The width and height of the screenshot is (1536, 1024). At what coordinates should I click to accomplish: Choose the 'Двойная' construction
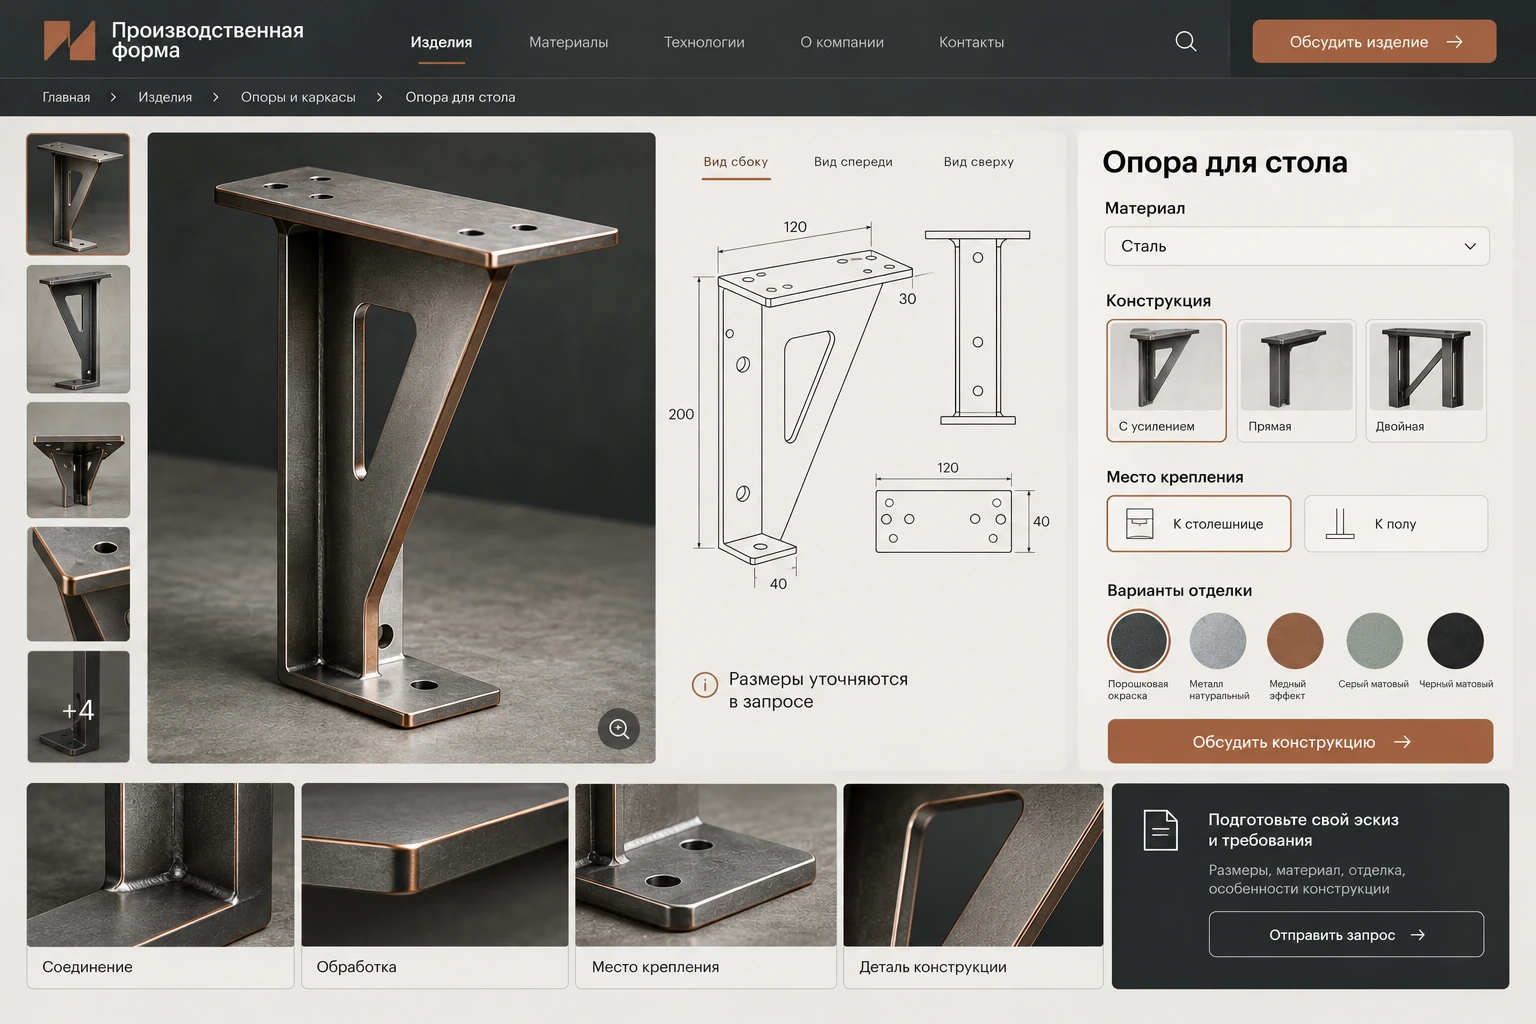(x=1426, y=380)
